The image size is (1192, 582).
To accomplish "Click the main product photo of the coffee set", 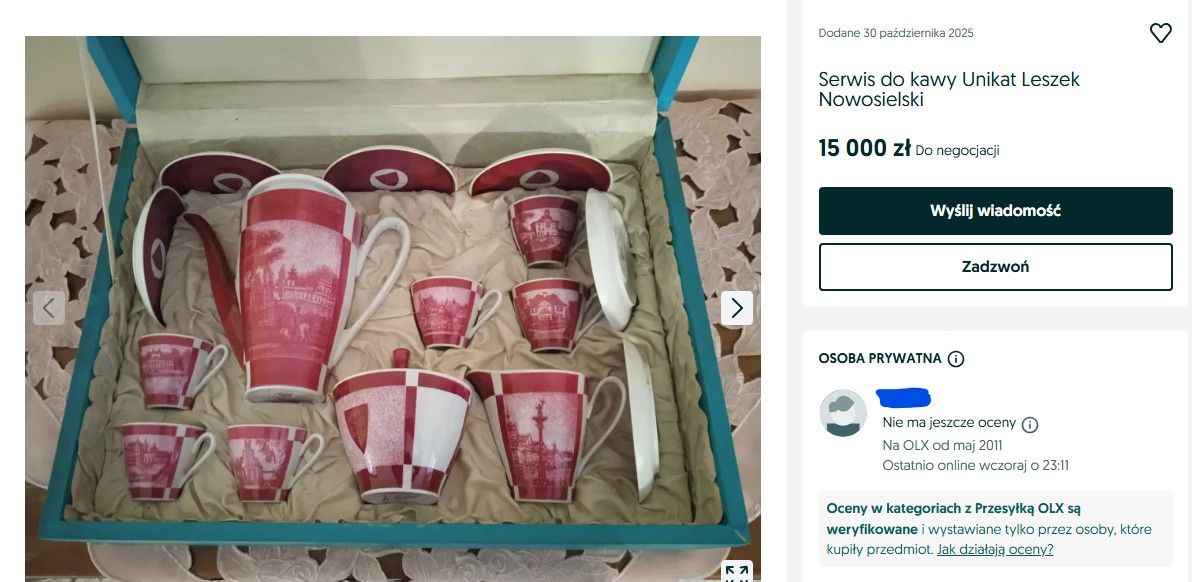I will tap(390, 300).
